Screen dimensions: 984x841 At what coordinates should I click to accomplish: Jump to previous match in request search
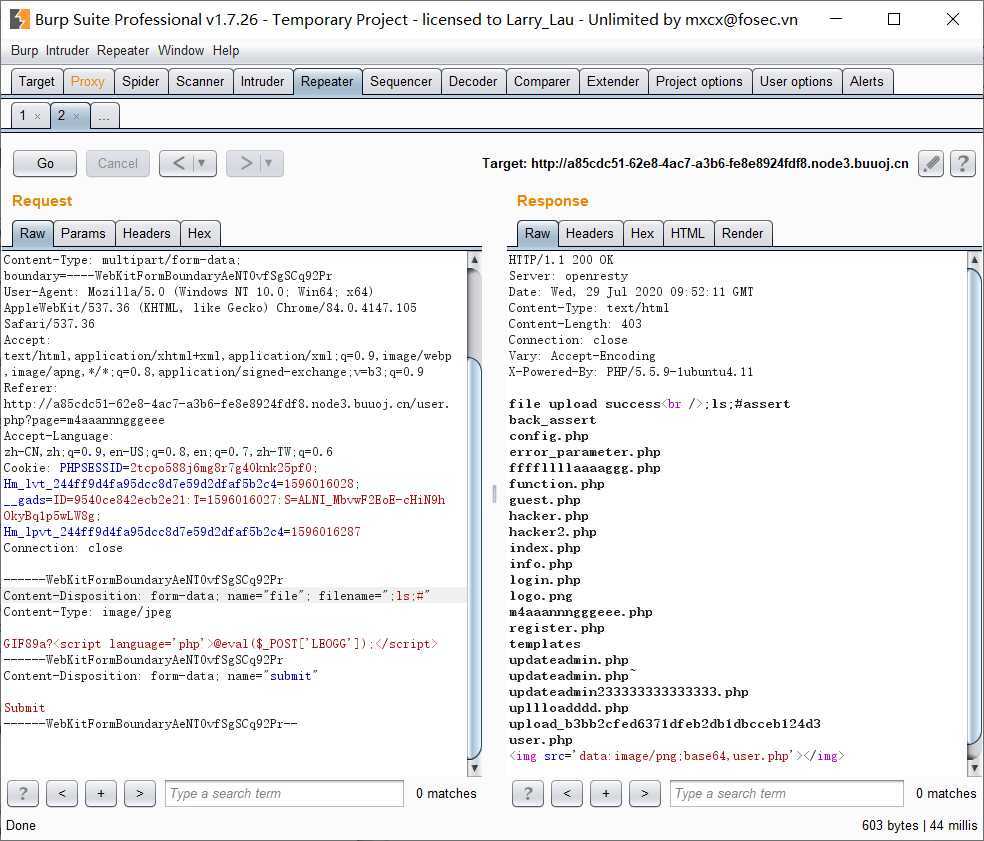coord(62,793)
